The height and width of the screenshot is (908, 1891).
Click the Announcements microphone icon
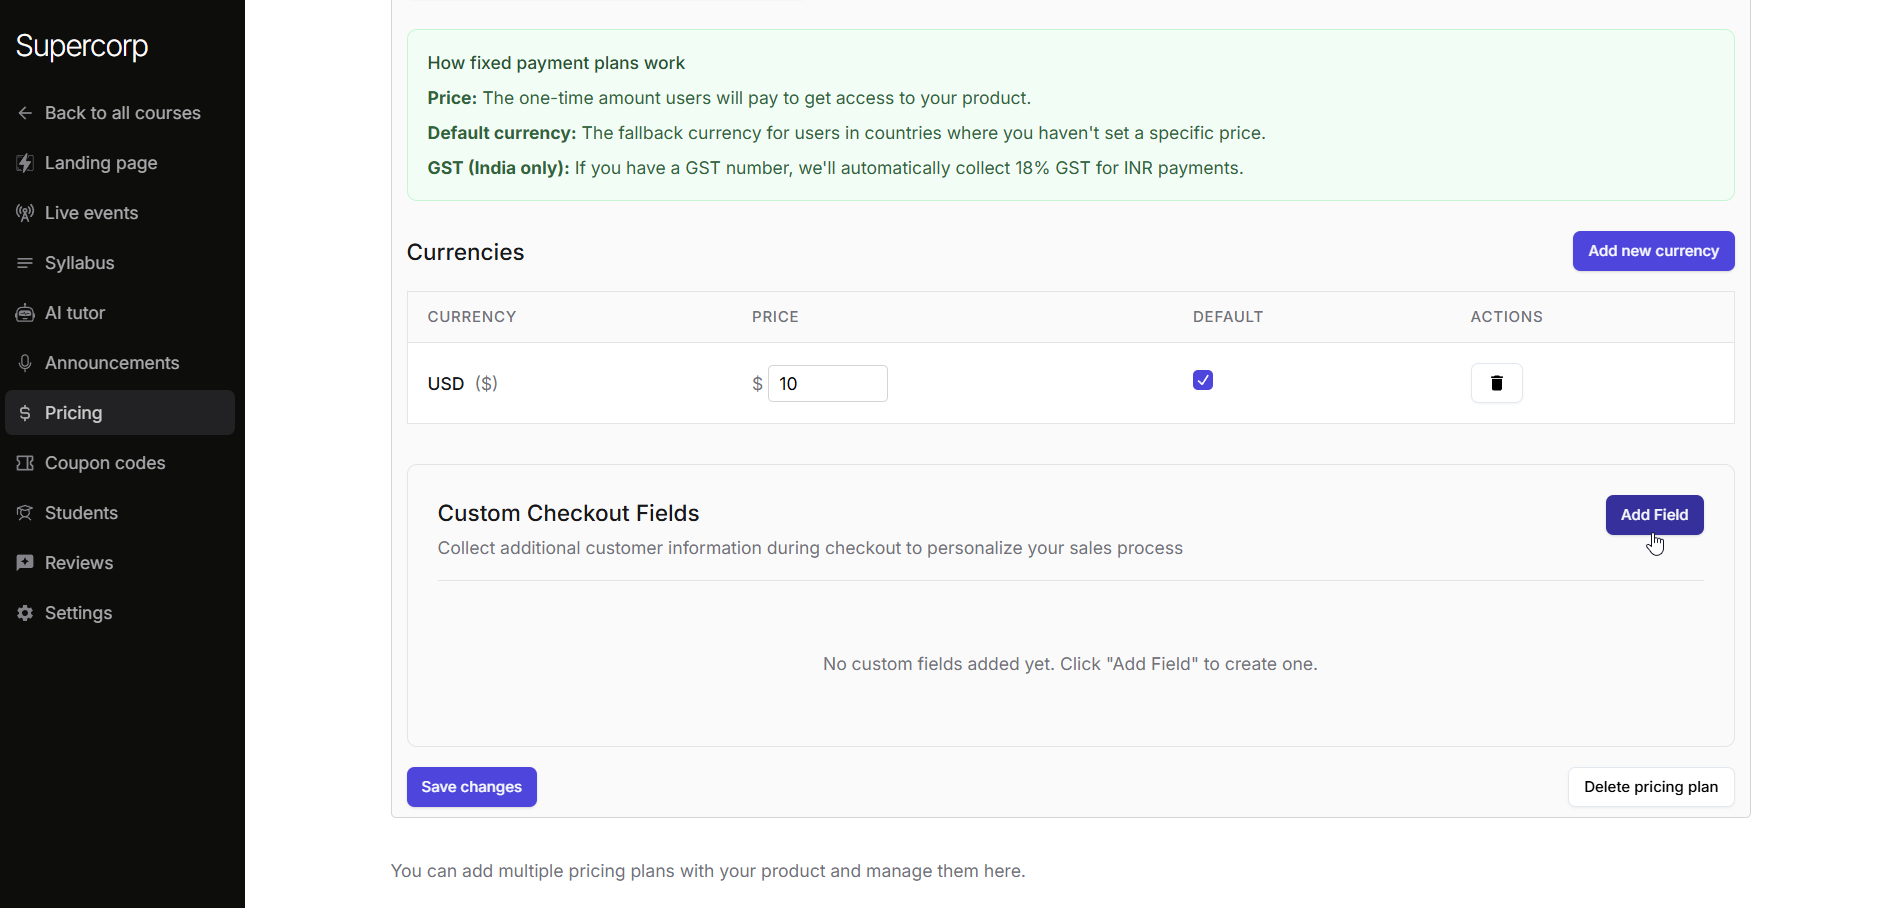tap(25, 363)
